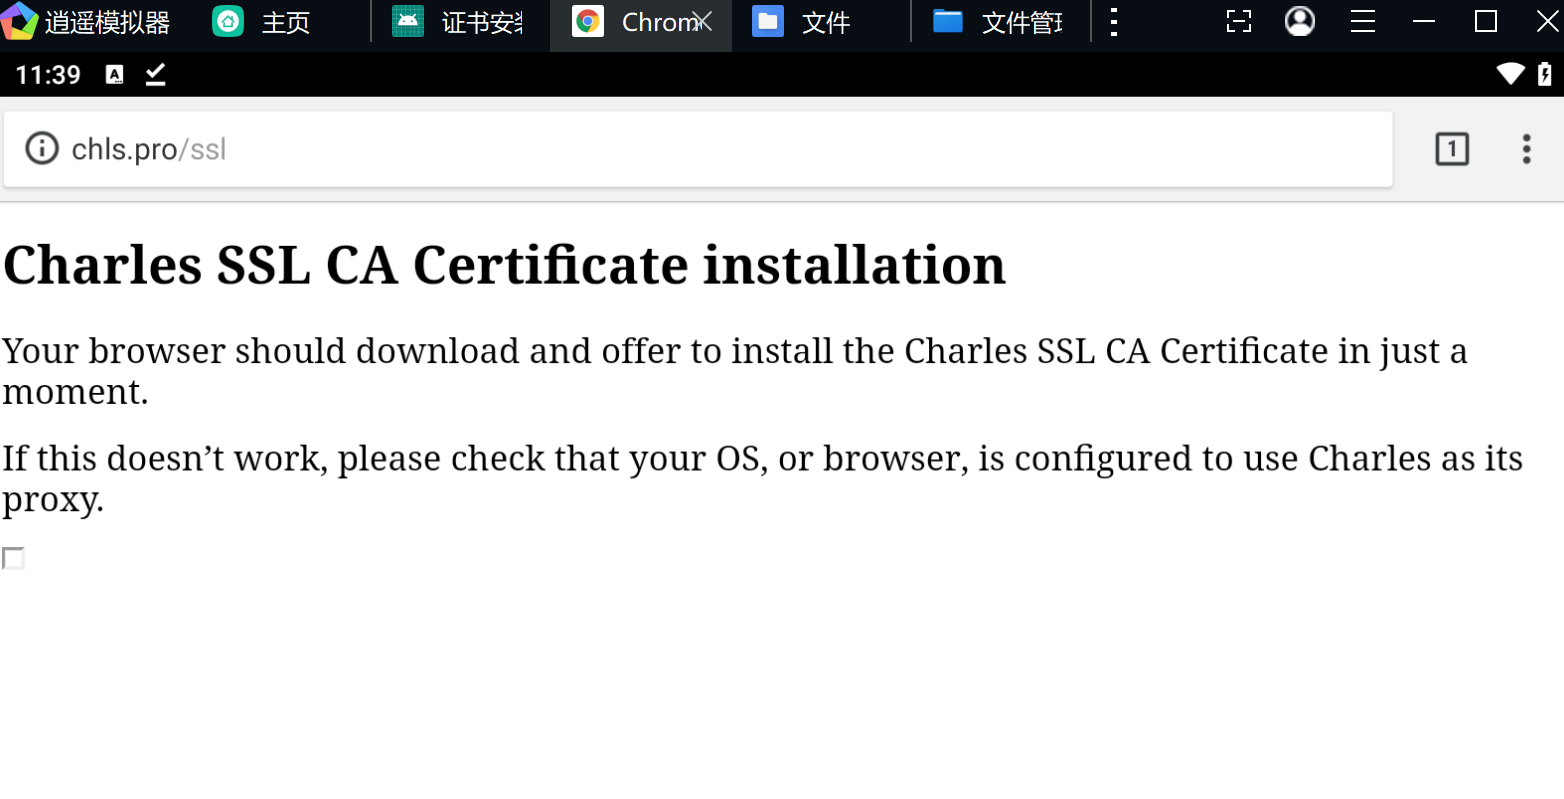The height and width of the screenshot is (799, 1564).
Task: Open the emulator hamburger menu
Action: point(1363,21)
